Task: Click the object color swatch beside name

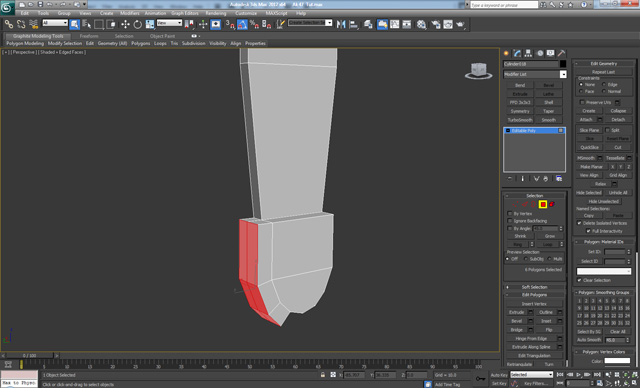Action: tap(563, 64)
